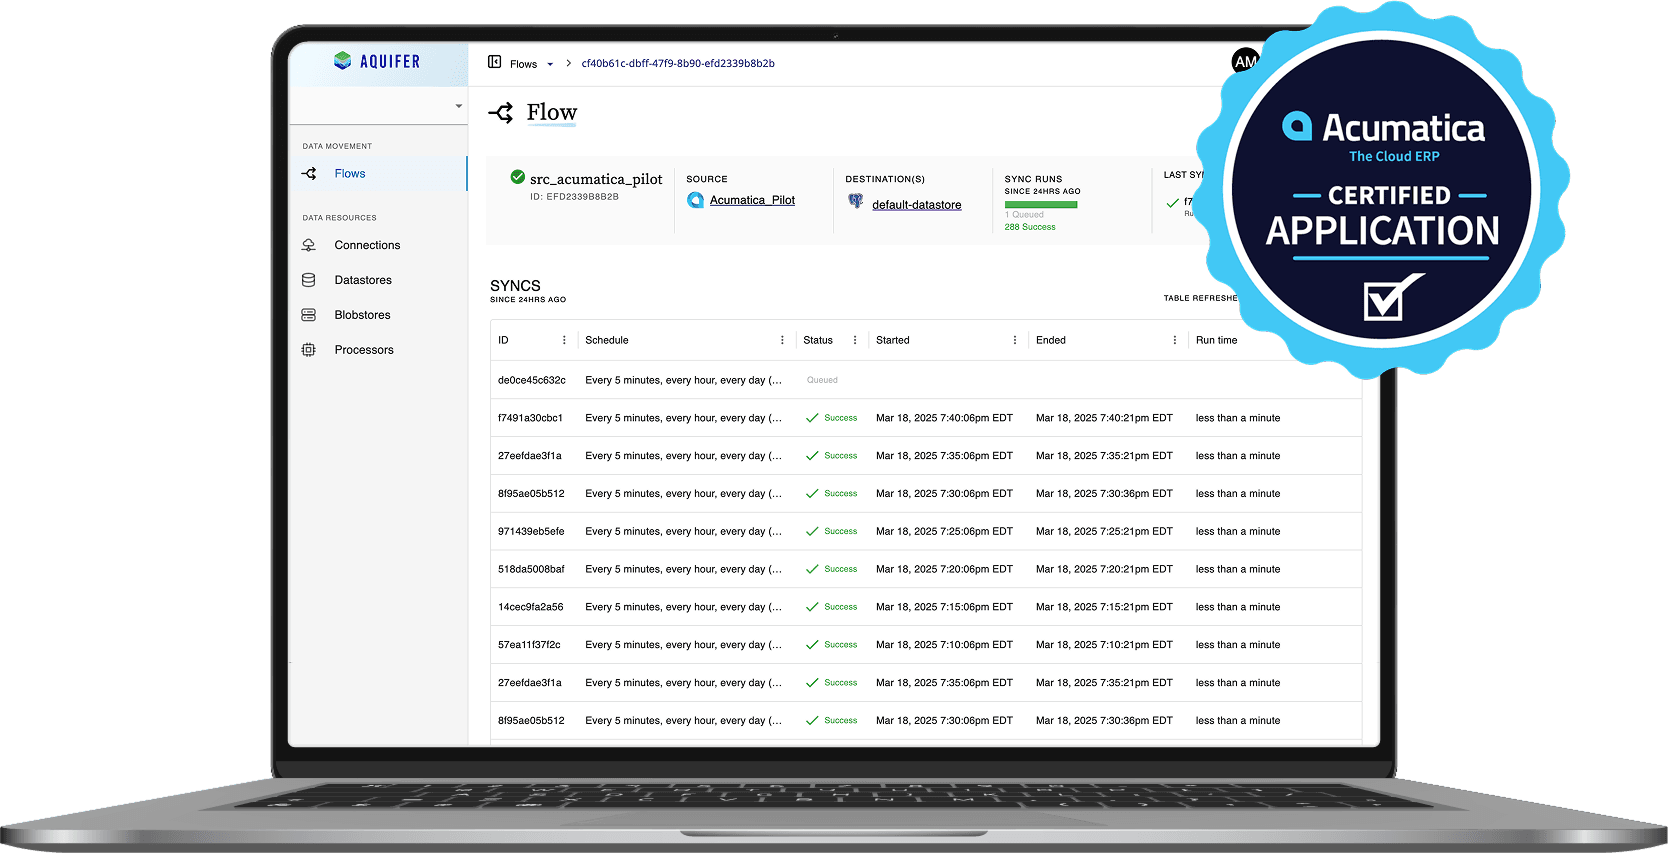Click Success checkmark on f7491a30cbc1 row
Viewport: 1668px width, 853px height.
(x=812, y=418)
